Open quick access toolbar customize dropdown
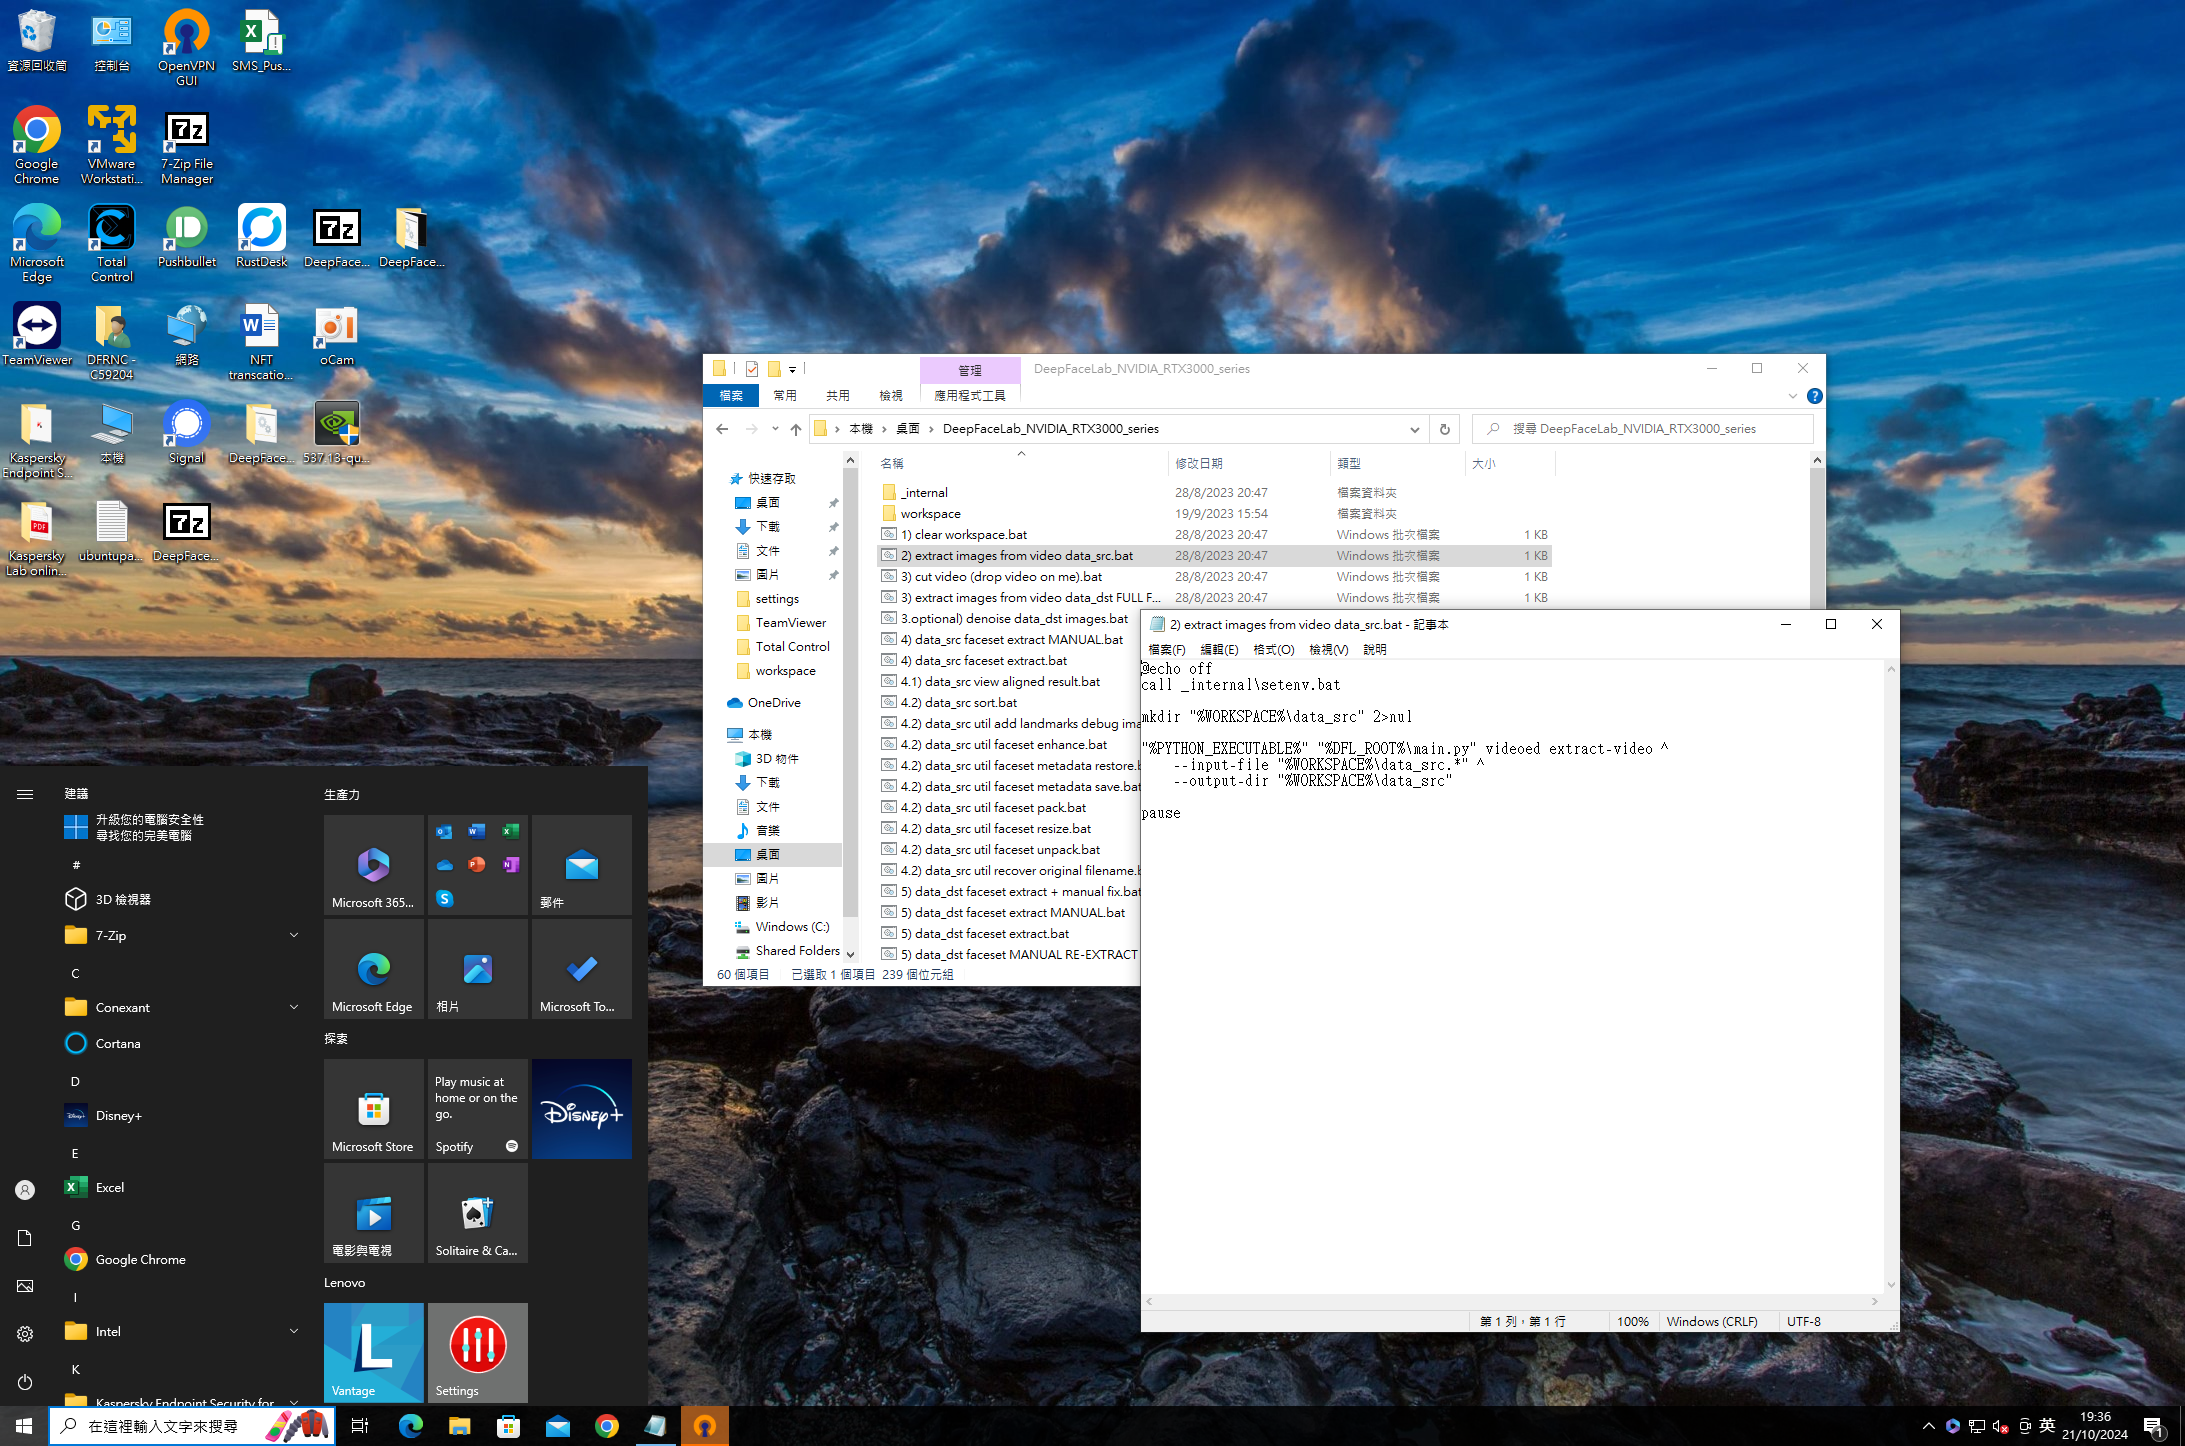Screen dimensions: 2185x1446 pyautogui.click(x=792, y=369)
